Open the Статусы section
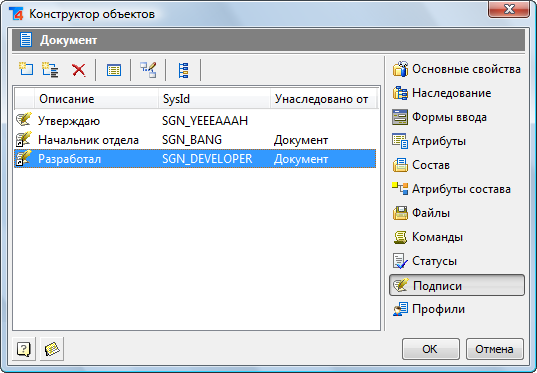The width and height of the screenshot is (537, 373). 425,261
